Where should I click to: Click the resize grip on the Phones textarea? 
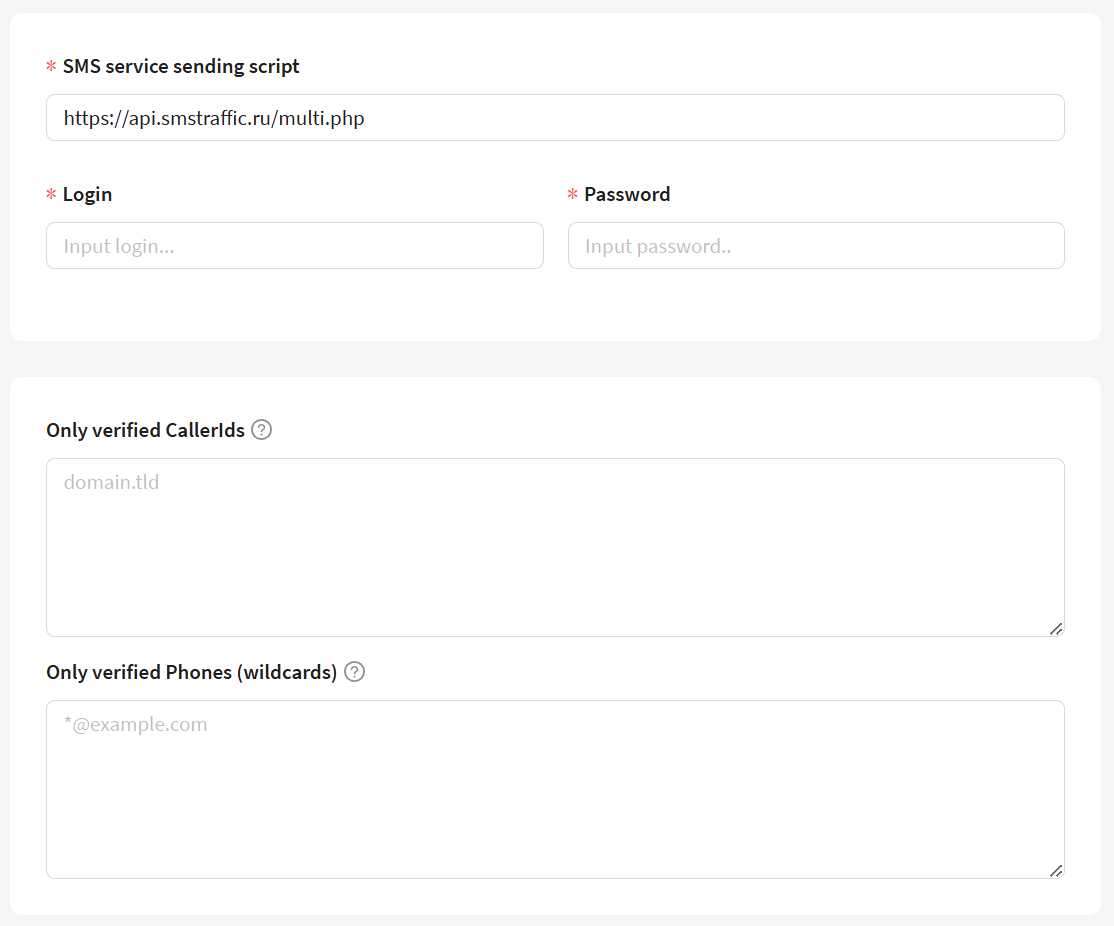tap(1055, 870)
